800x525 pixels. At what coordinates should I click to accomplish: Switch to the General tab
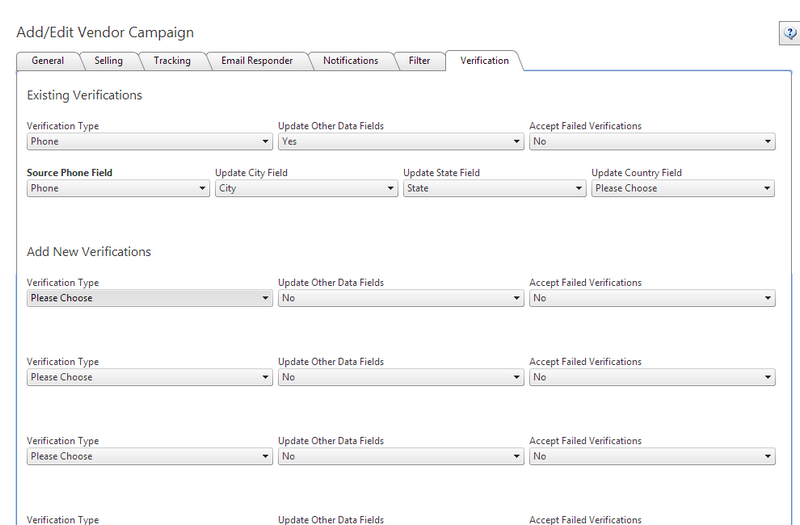[x=47, y=61]
